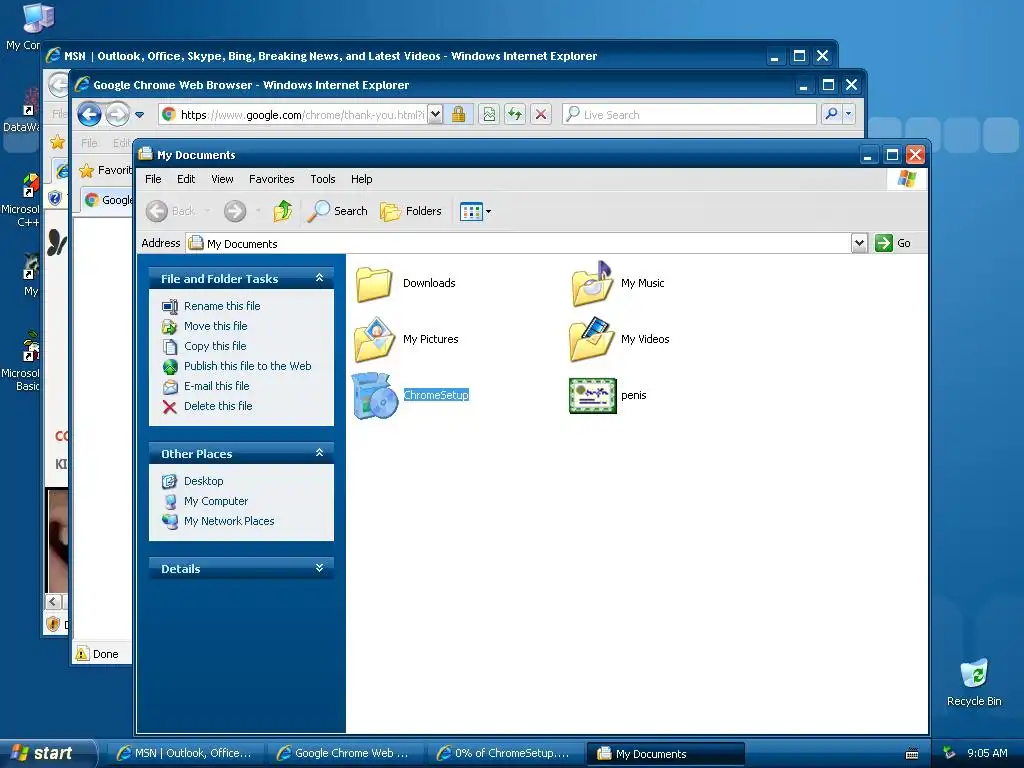
Task: Click the My Documents title bar folder icon
Action: point(145,154)
